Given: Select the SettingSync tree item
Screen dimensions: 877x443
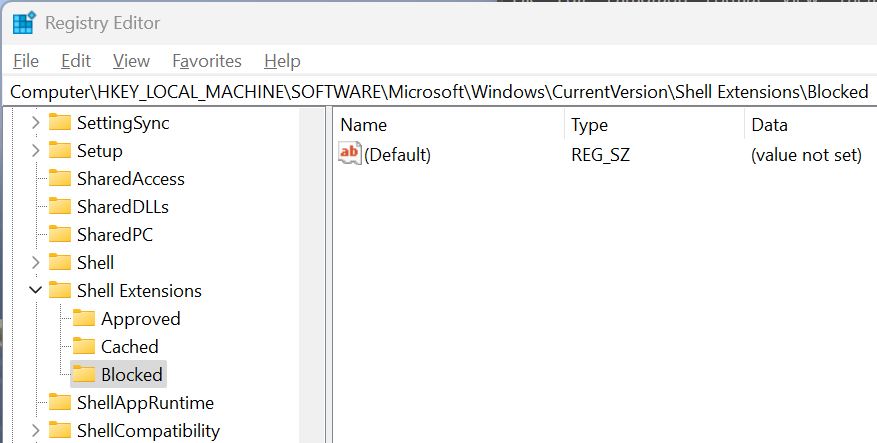Looking at the screenshot, I should (123, 122).
